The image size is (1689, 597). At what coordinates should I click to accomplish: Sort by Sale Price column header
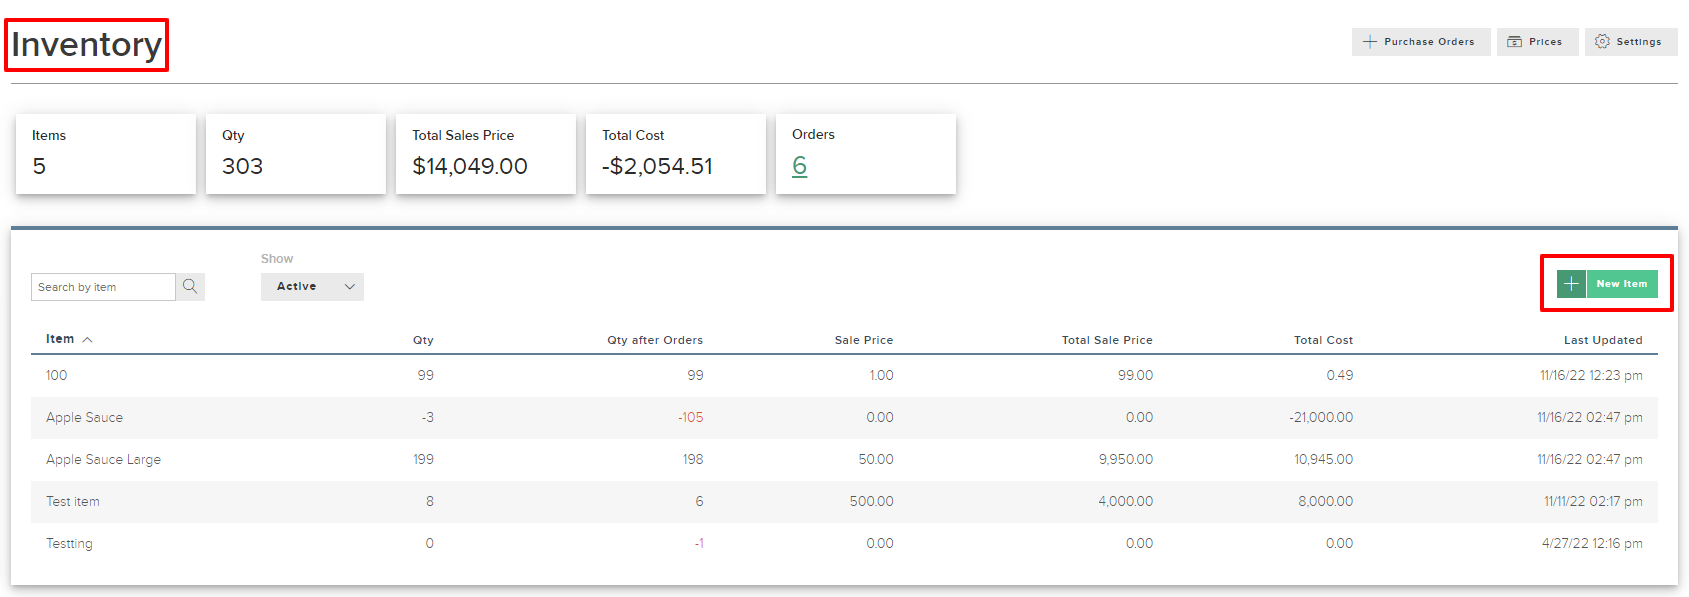(863, 340)
